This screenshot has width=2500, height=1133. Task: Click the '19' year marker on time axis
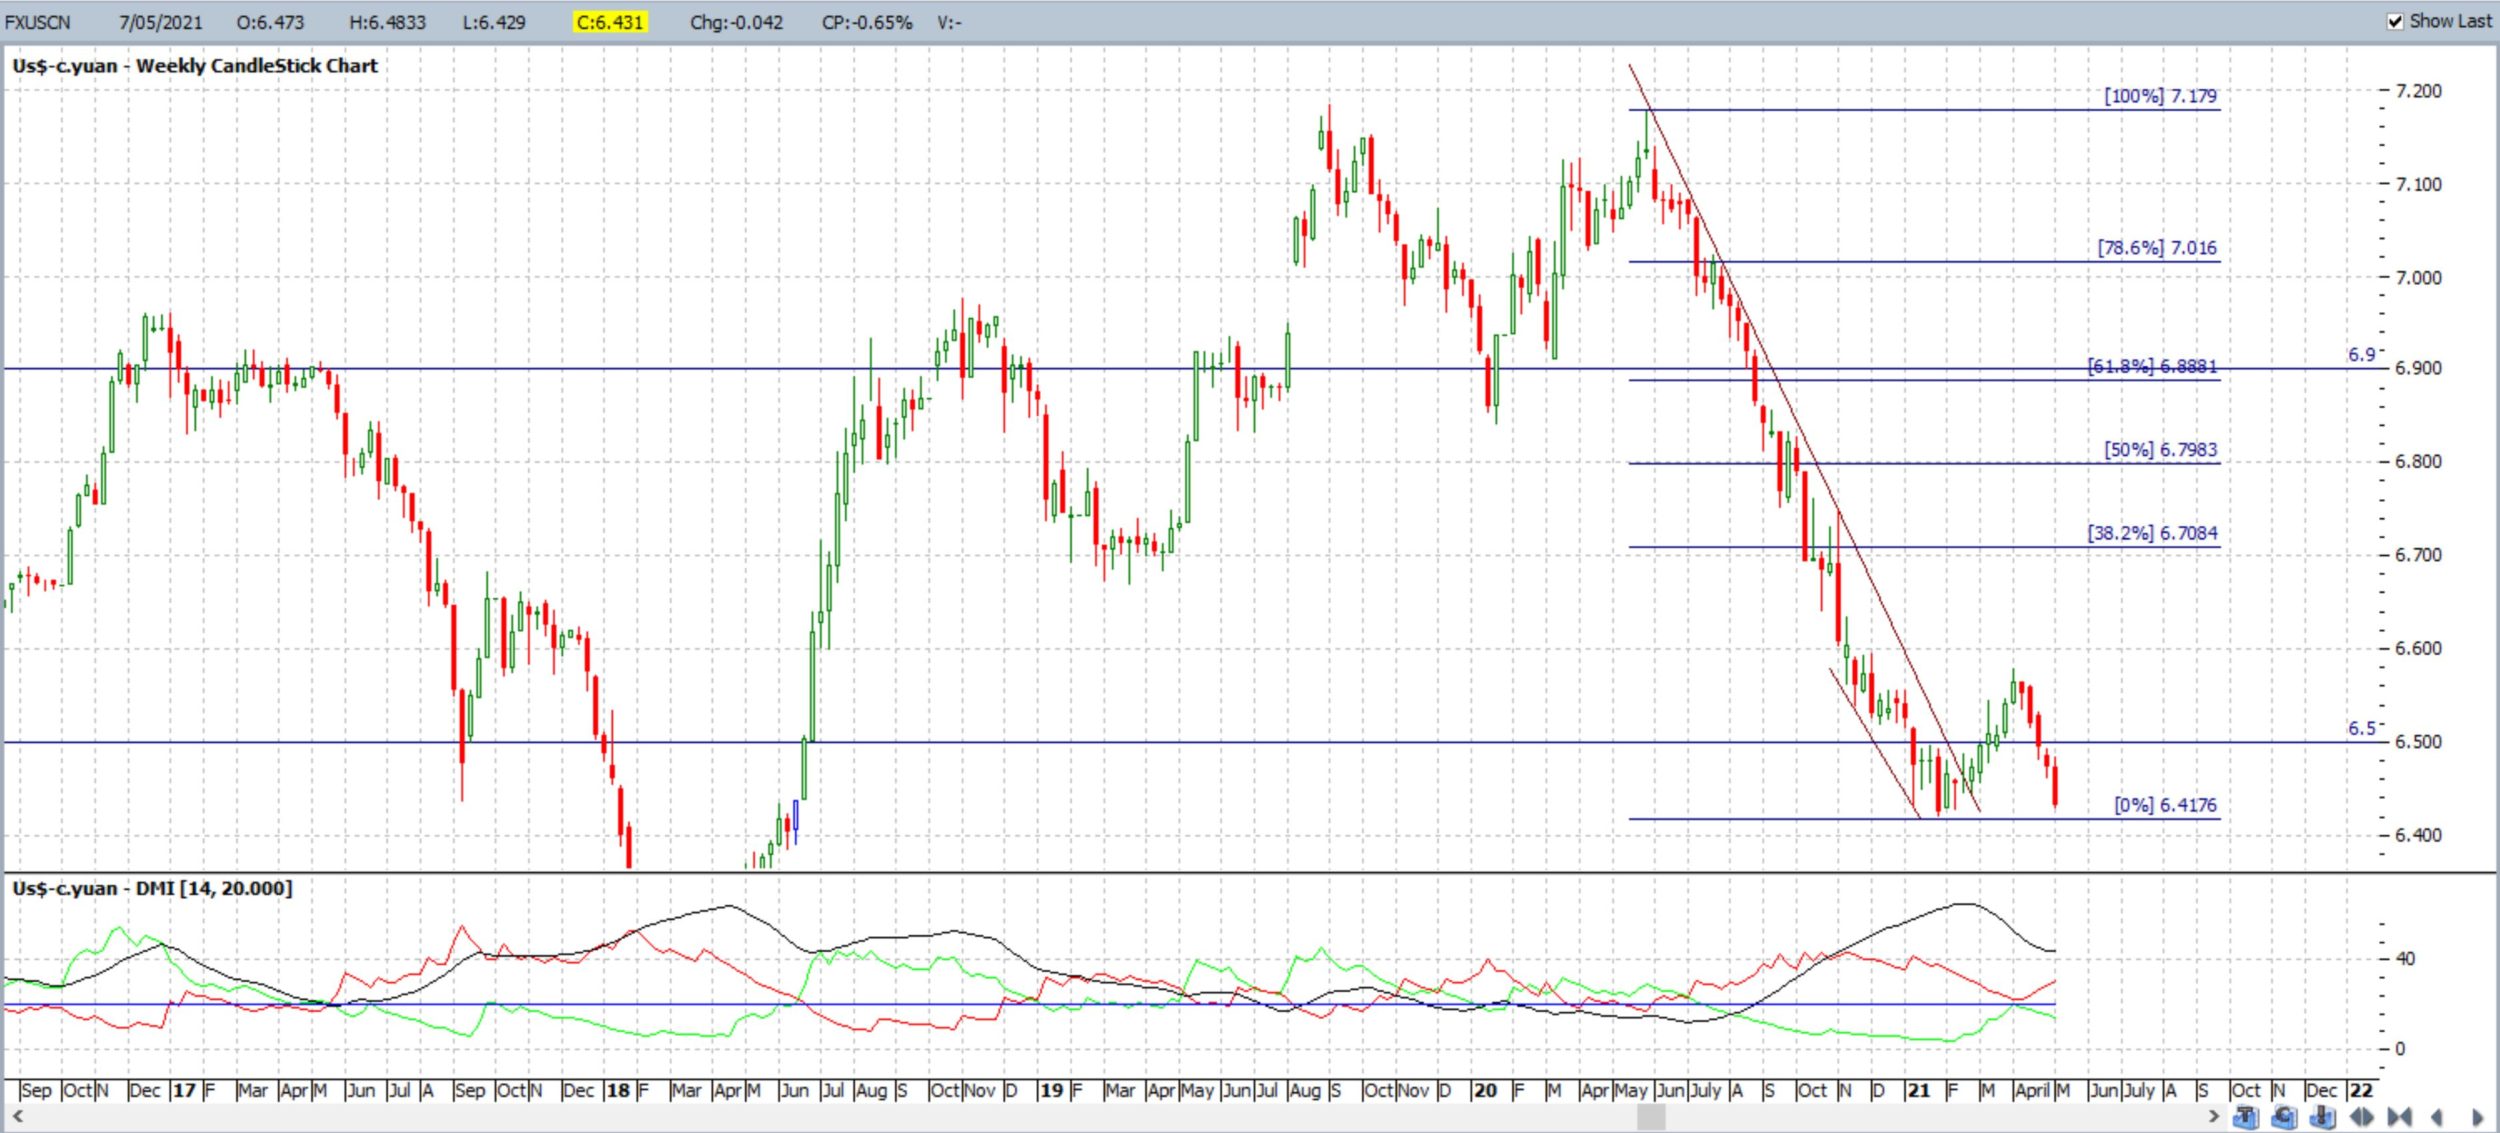(x=1051, y=1090)
